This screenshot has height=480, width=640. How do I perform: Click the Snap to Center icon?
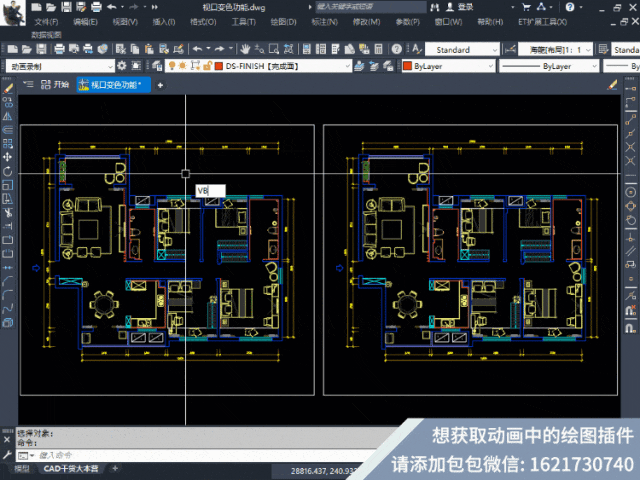630,192
